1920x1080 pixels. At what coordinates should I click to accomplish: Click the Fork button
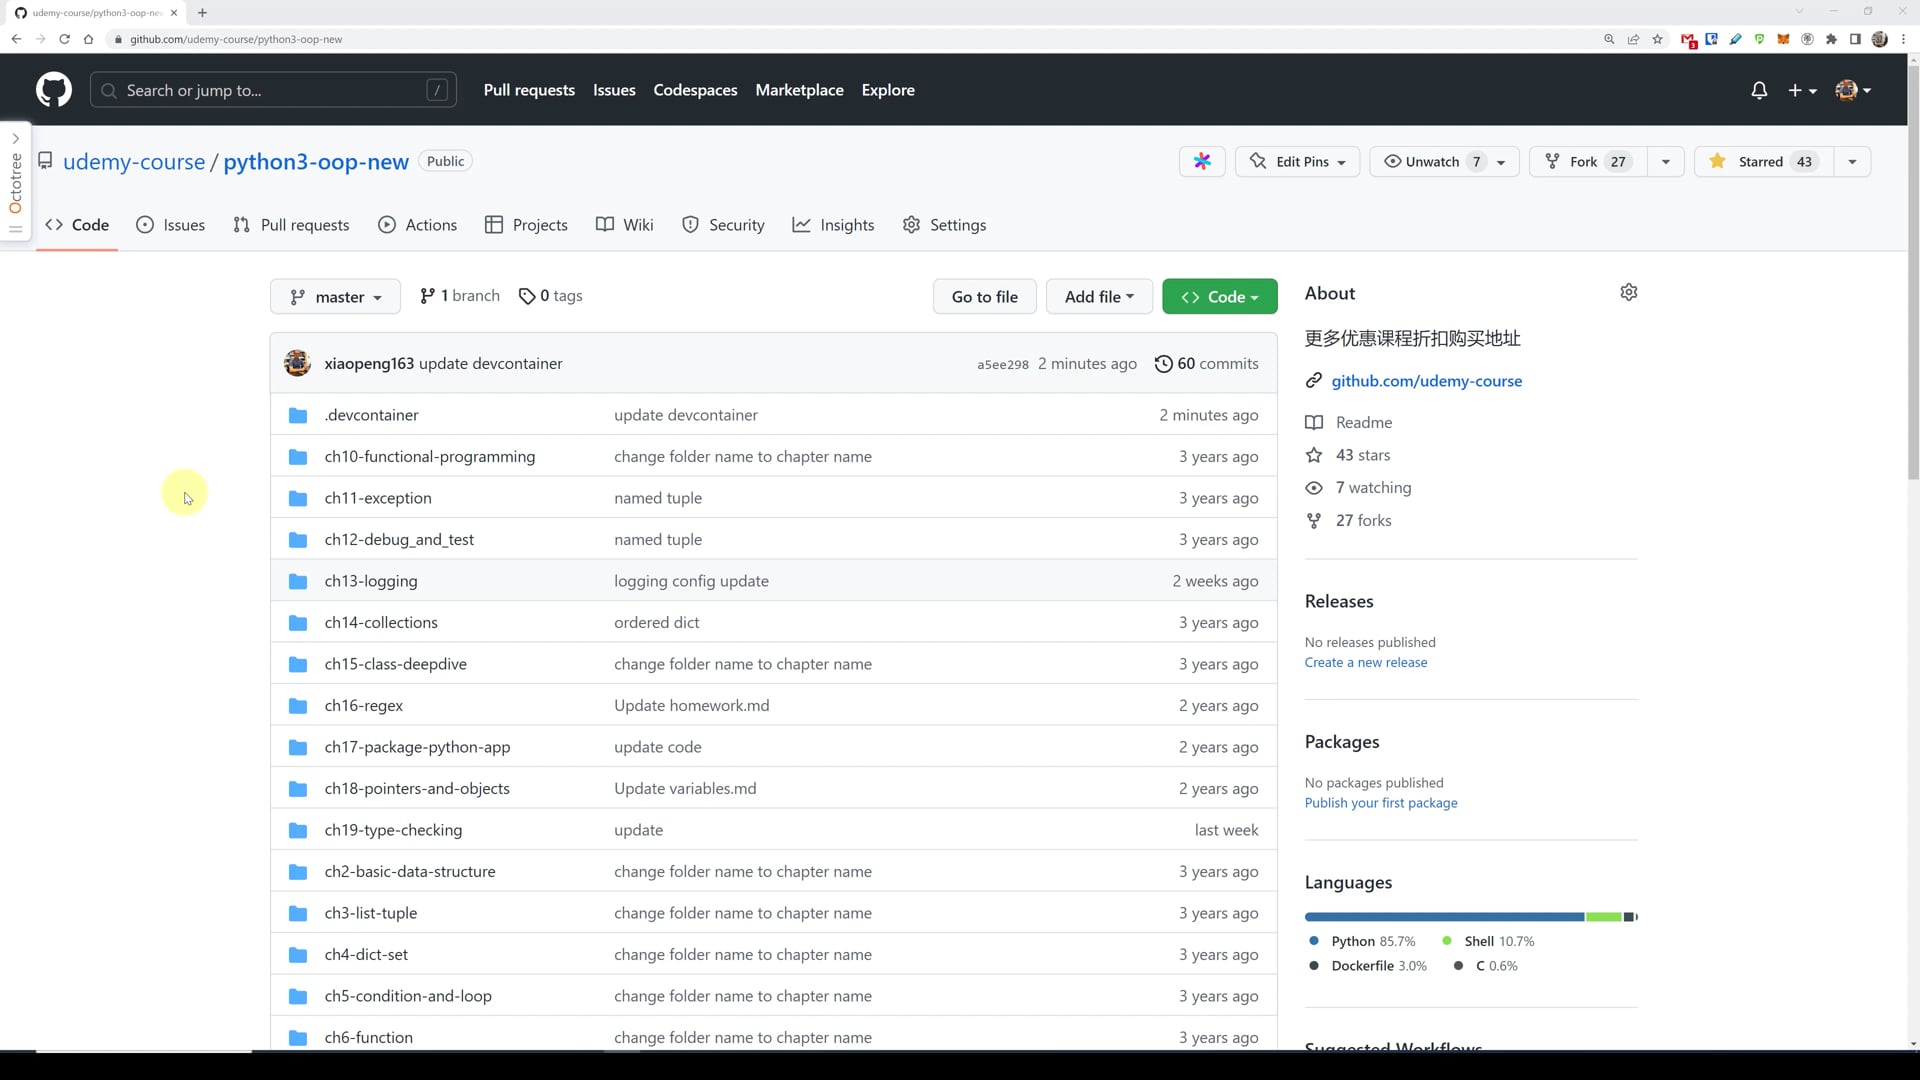[x=1586, y=162]
